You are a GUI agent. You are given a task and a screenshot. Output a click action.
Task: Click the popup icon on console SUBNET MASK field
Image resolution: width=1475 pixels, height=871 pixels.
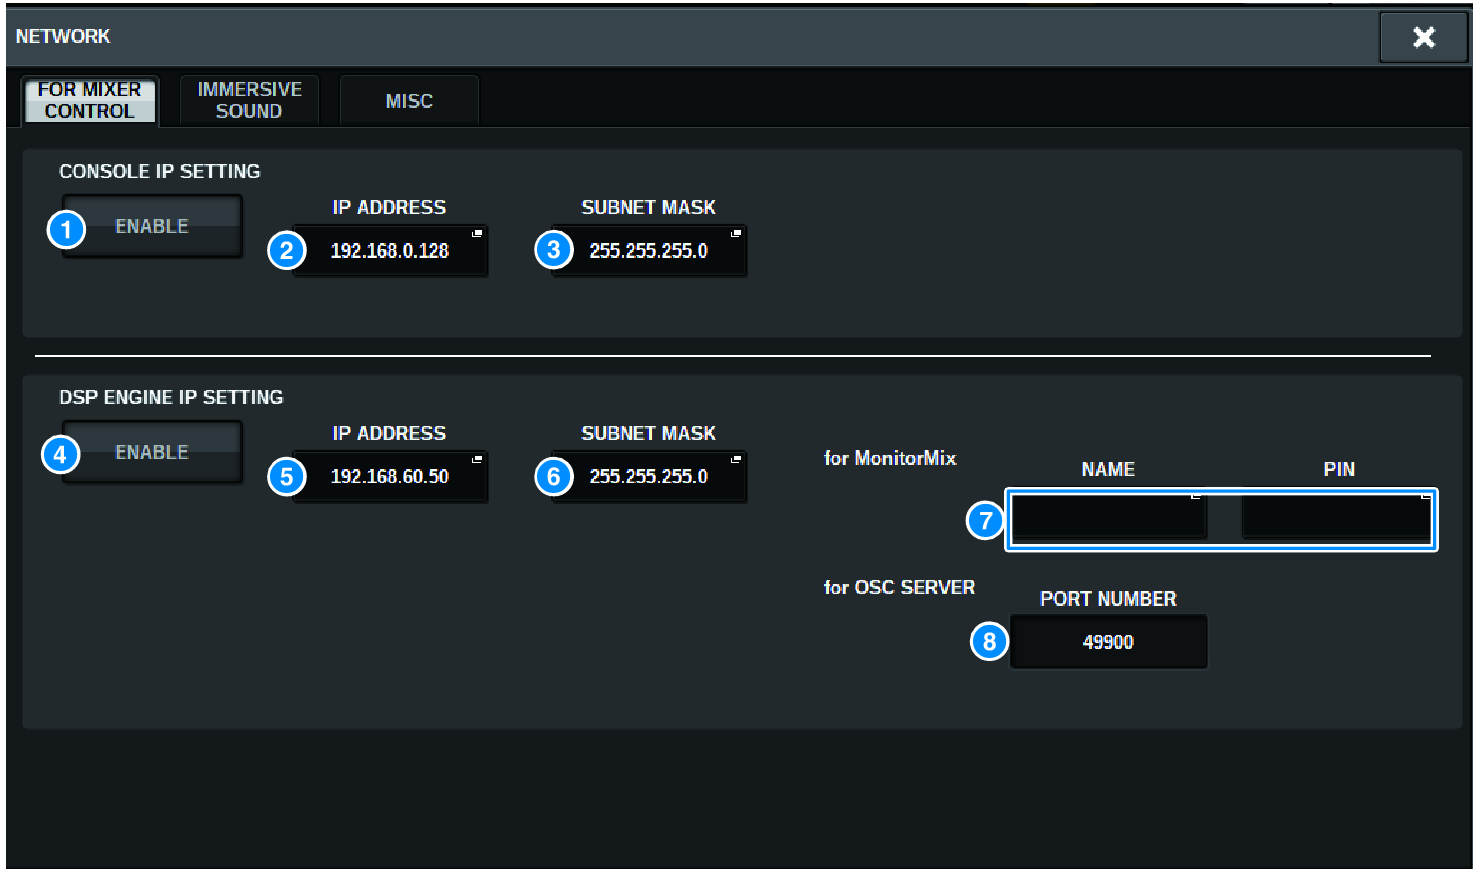point(735,234)
